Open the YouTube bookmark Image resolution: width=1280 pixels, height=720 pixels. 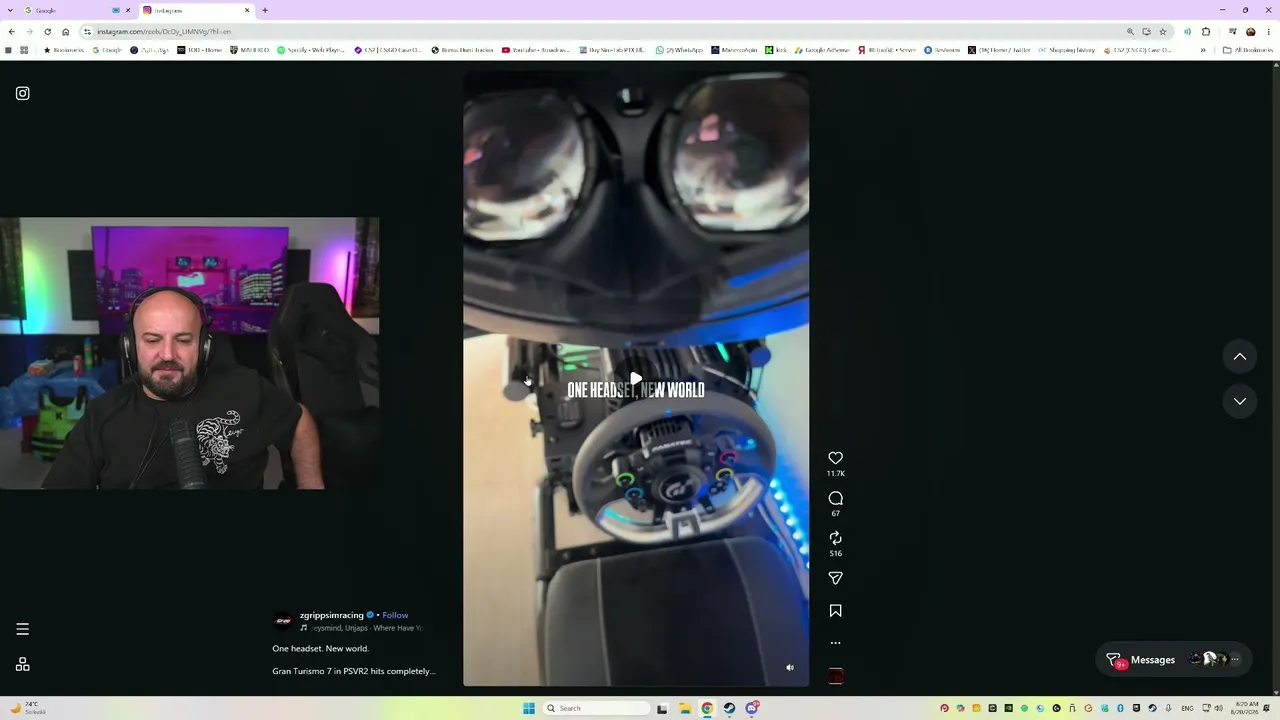click(x=536, y=50)
